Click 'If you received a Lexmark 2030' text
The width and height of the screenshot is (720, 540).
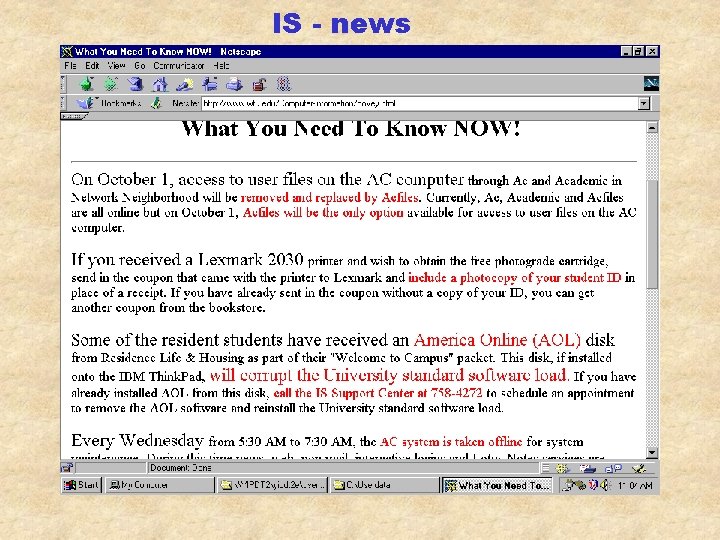click(187, 260)
